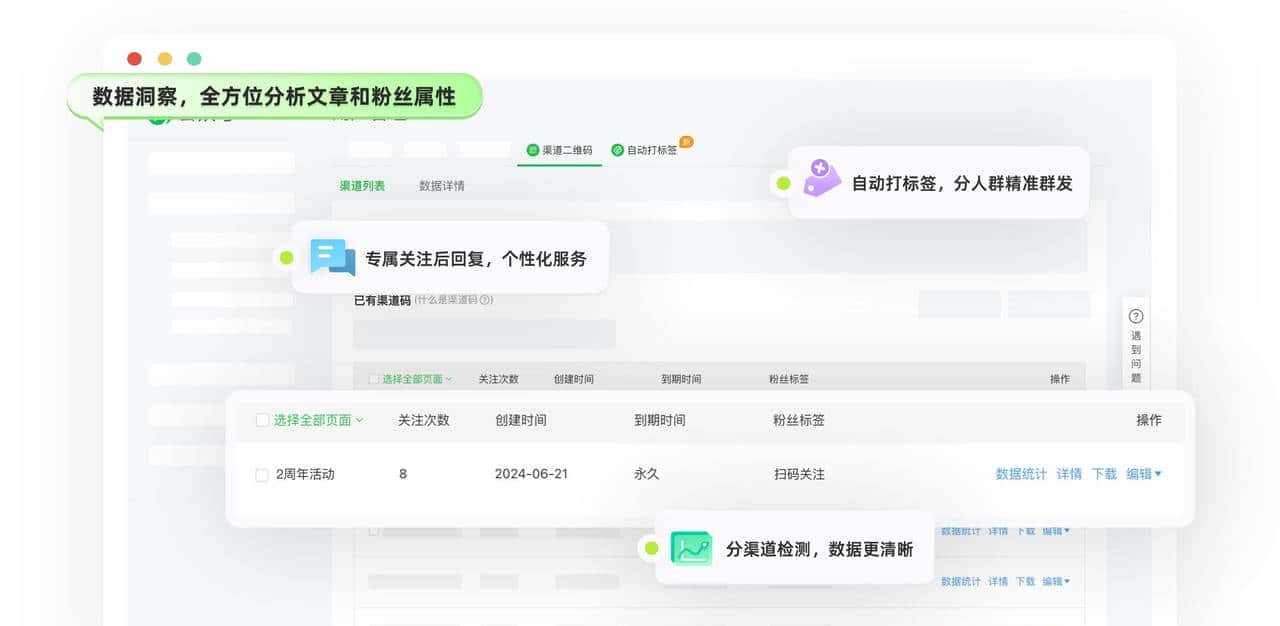Screen dimensions: 1280x626
Task: Open the 编辑 dropdown on the 2周年活动 row
Action: [1145, 473]
